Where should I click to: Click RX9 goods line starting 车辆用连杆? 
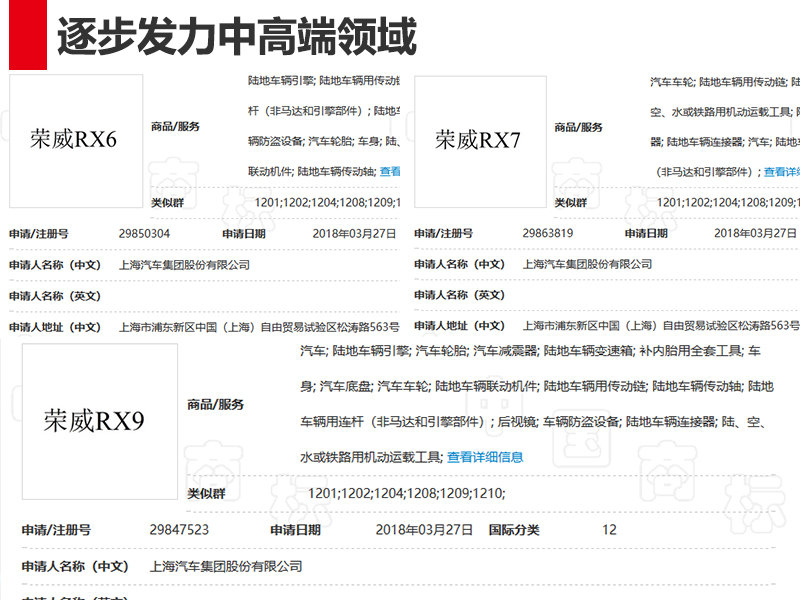[x=533, y=422]
